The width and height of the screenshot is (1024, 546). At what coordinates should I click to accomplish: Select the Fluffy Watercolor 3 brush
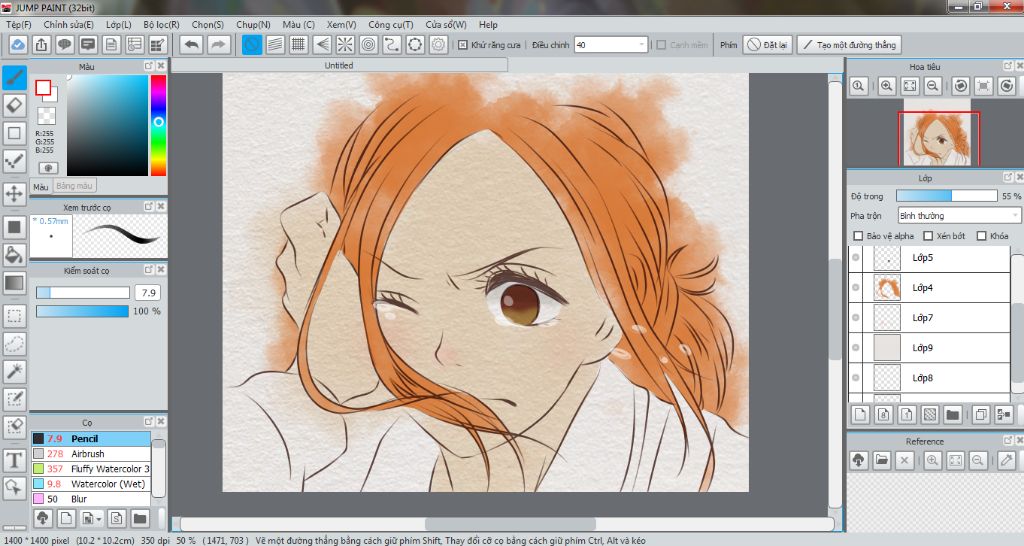[x=91, y=468]
